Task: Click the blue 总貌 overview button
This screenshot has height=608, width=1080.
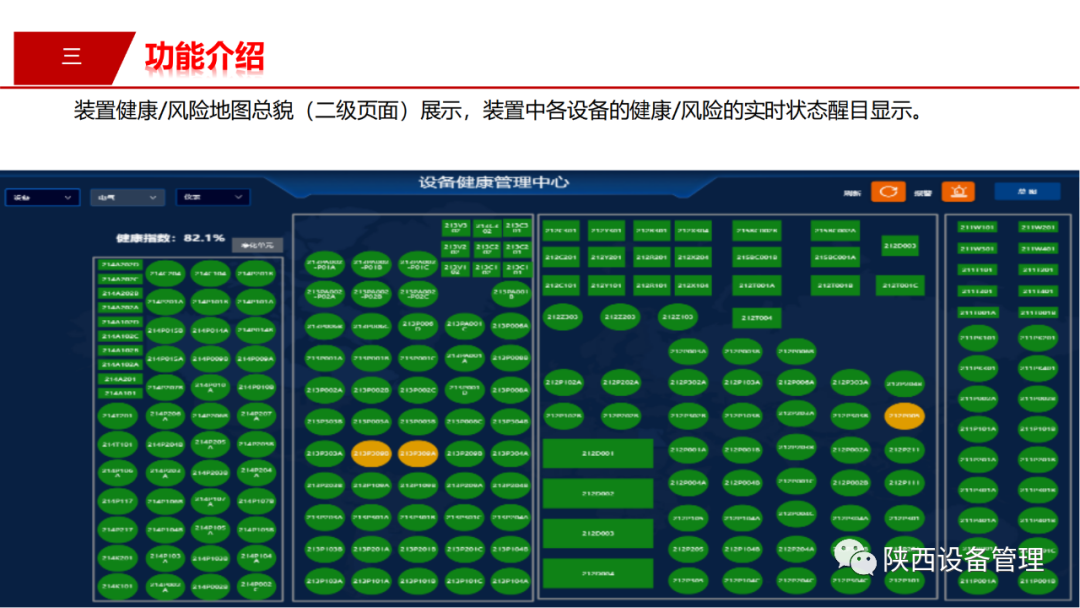Action: point(1027,191)
